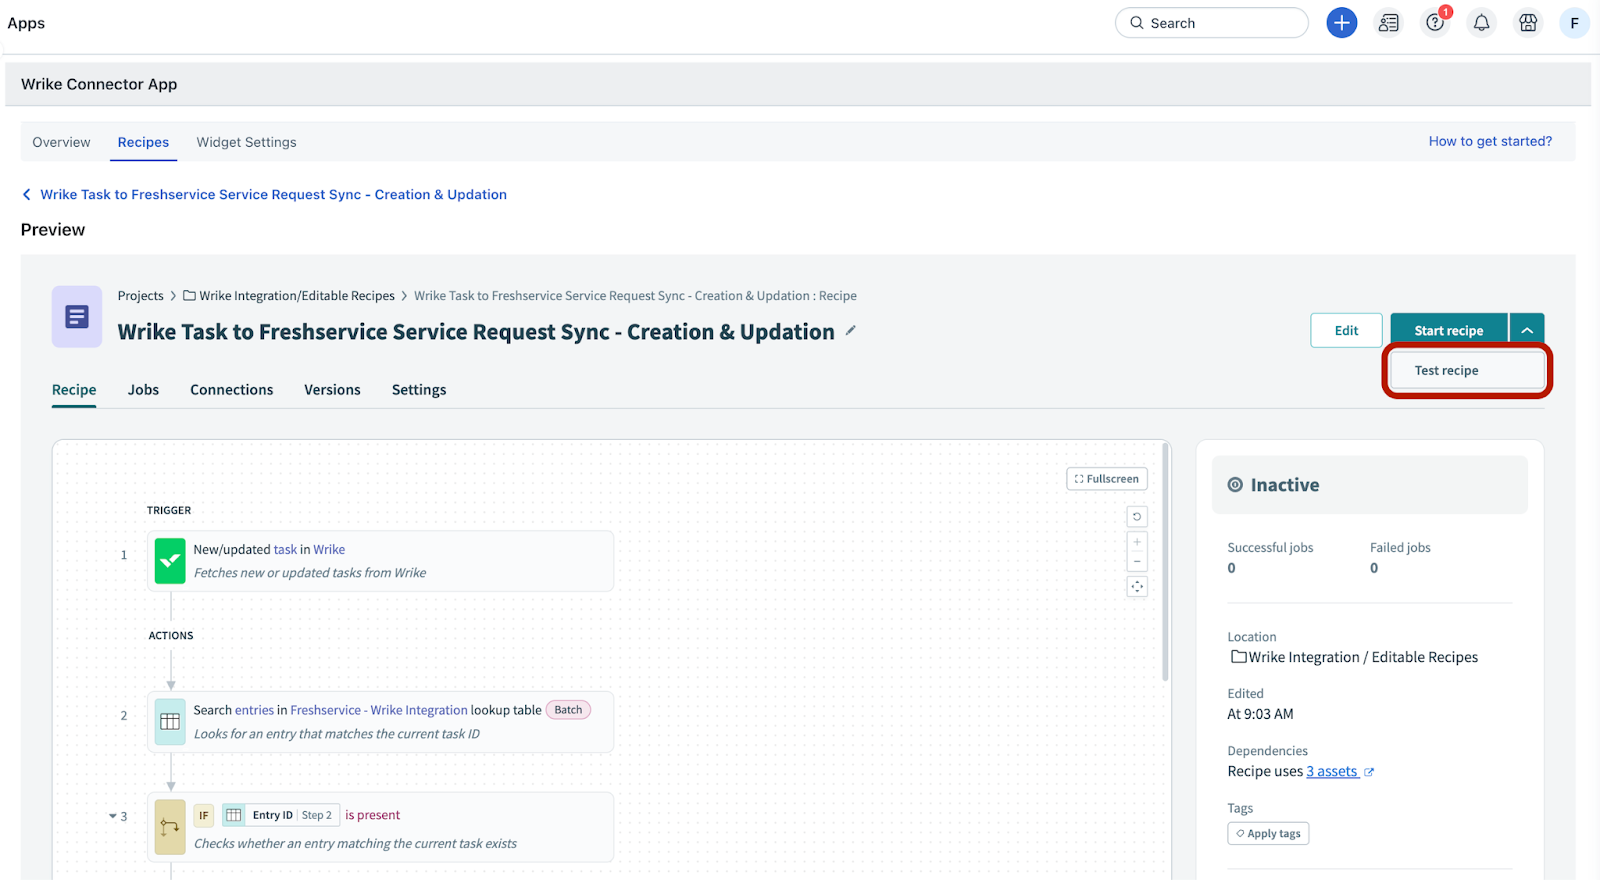Viewport: 1600px width, 880px height.
Task: Click the lookup table icon in step 2
Action: click(170, 722)
